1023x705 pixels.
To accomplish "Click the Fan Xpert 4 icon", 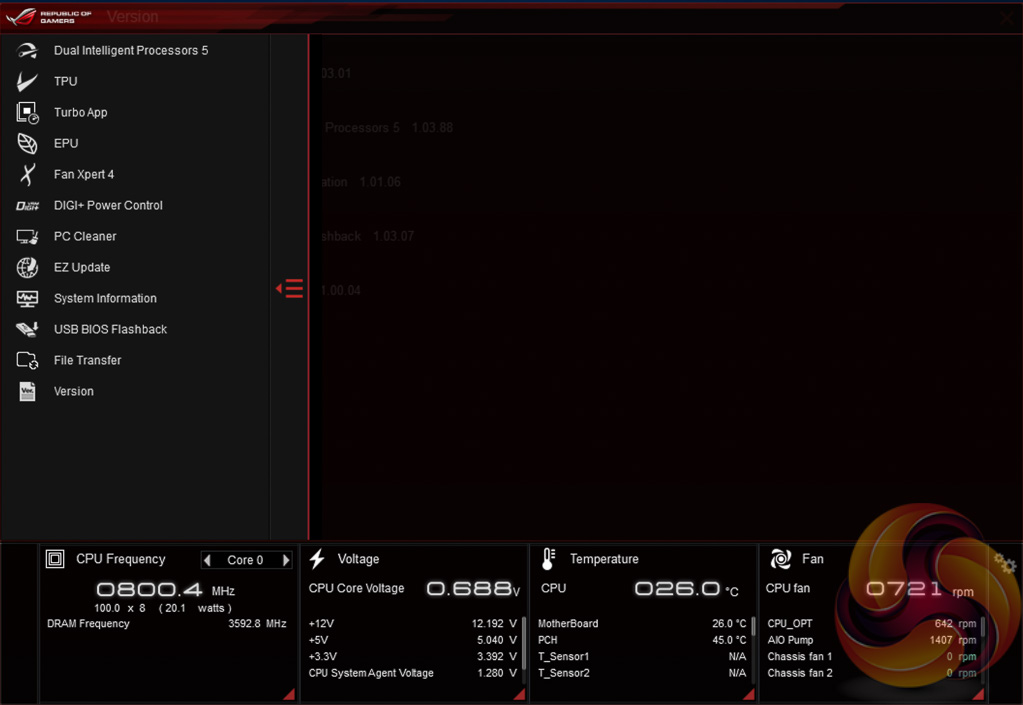I will (27, 174).
